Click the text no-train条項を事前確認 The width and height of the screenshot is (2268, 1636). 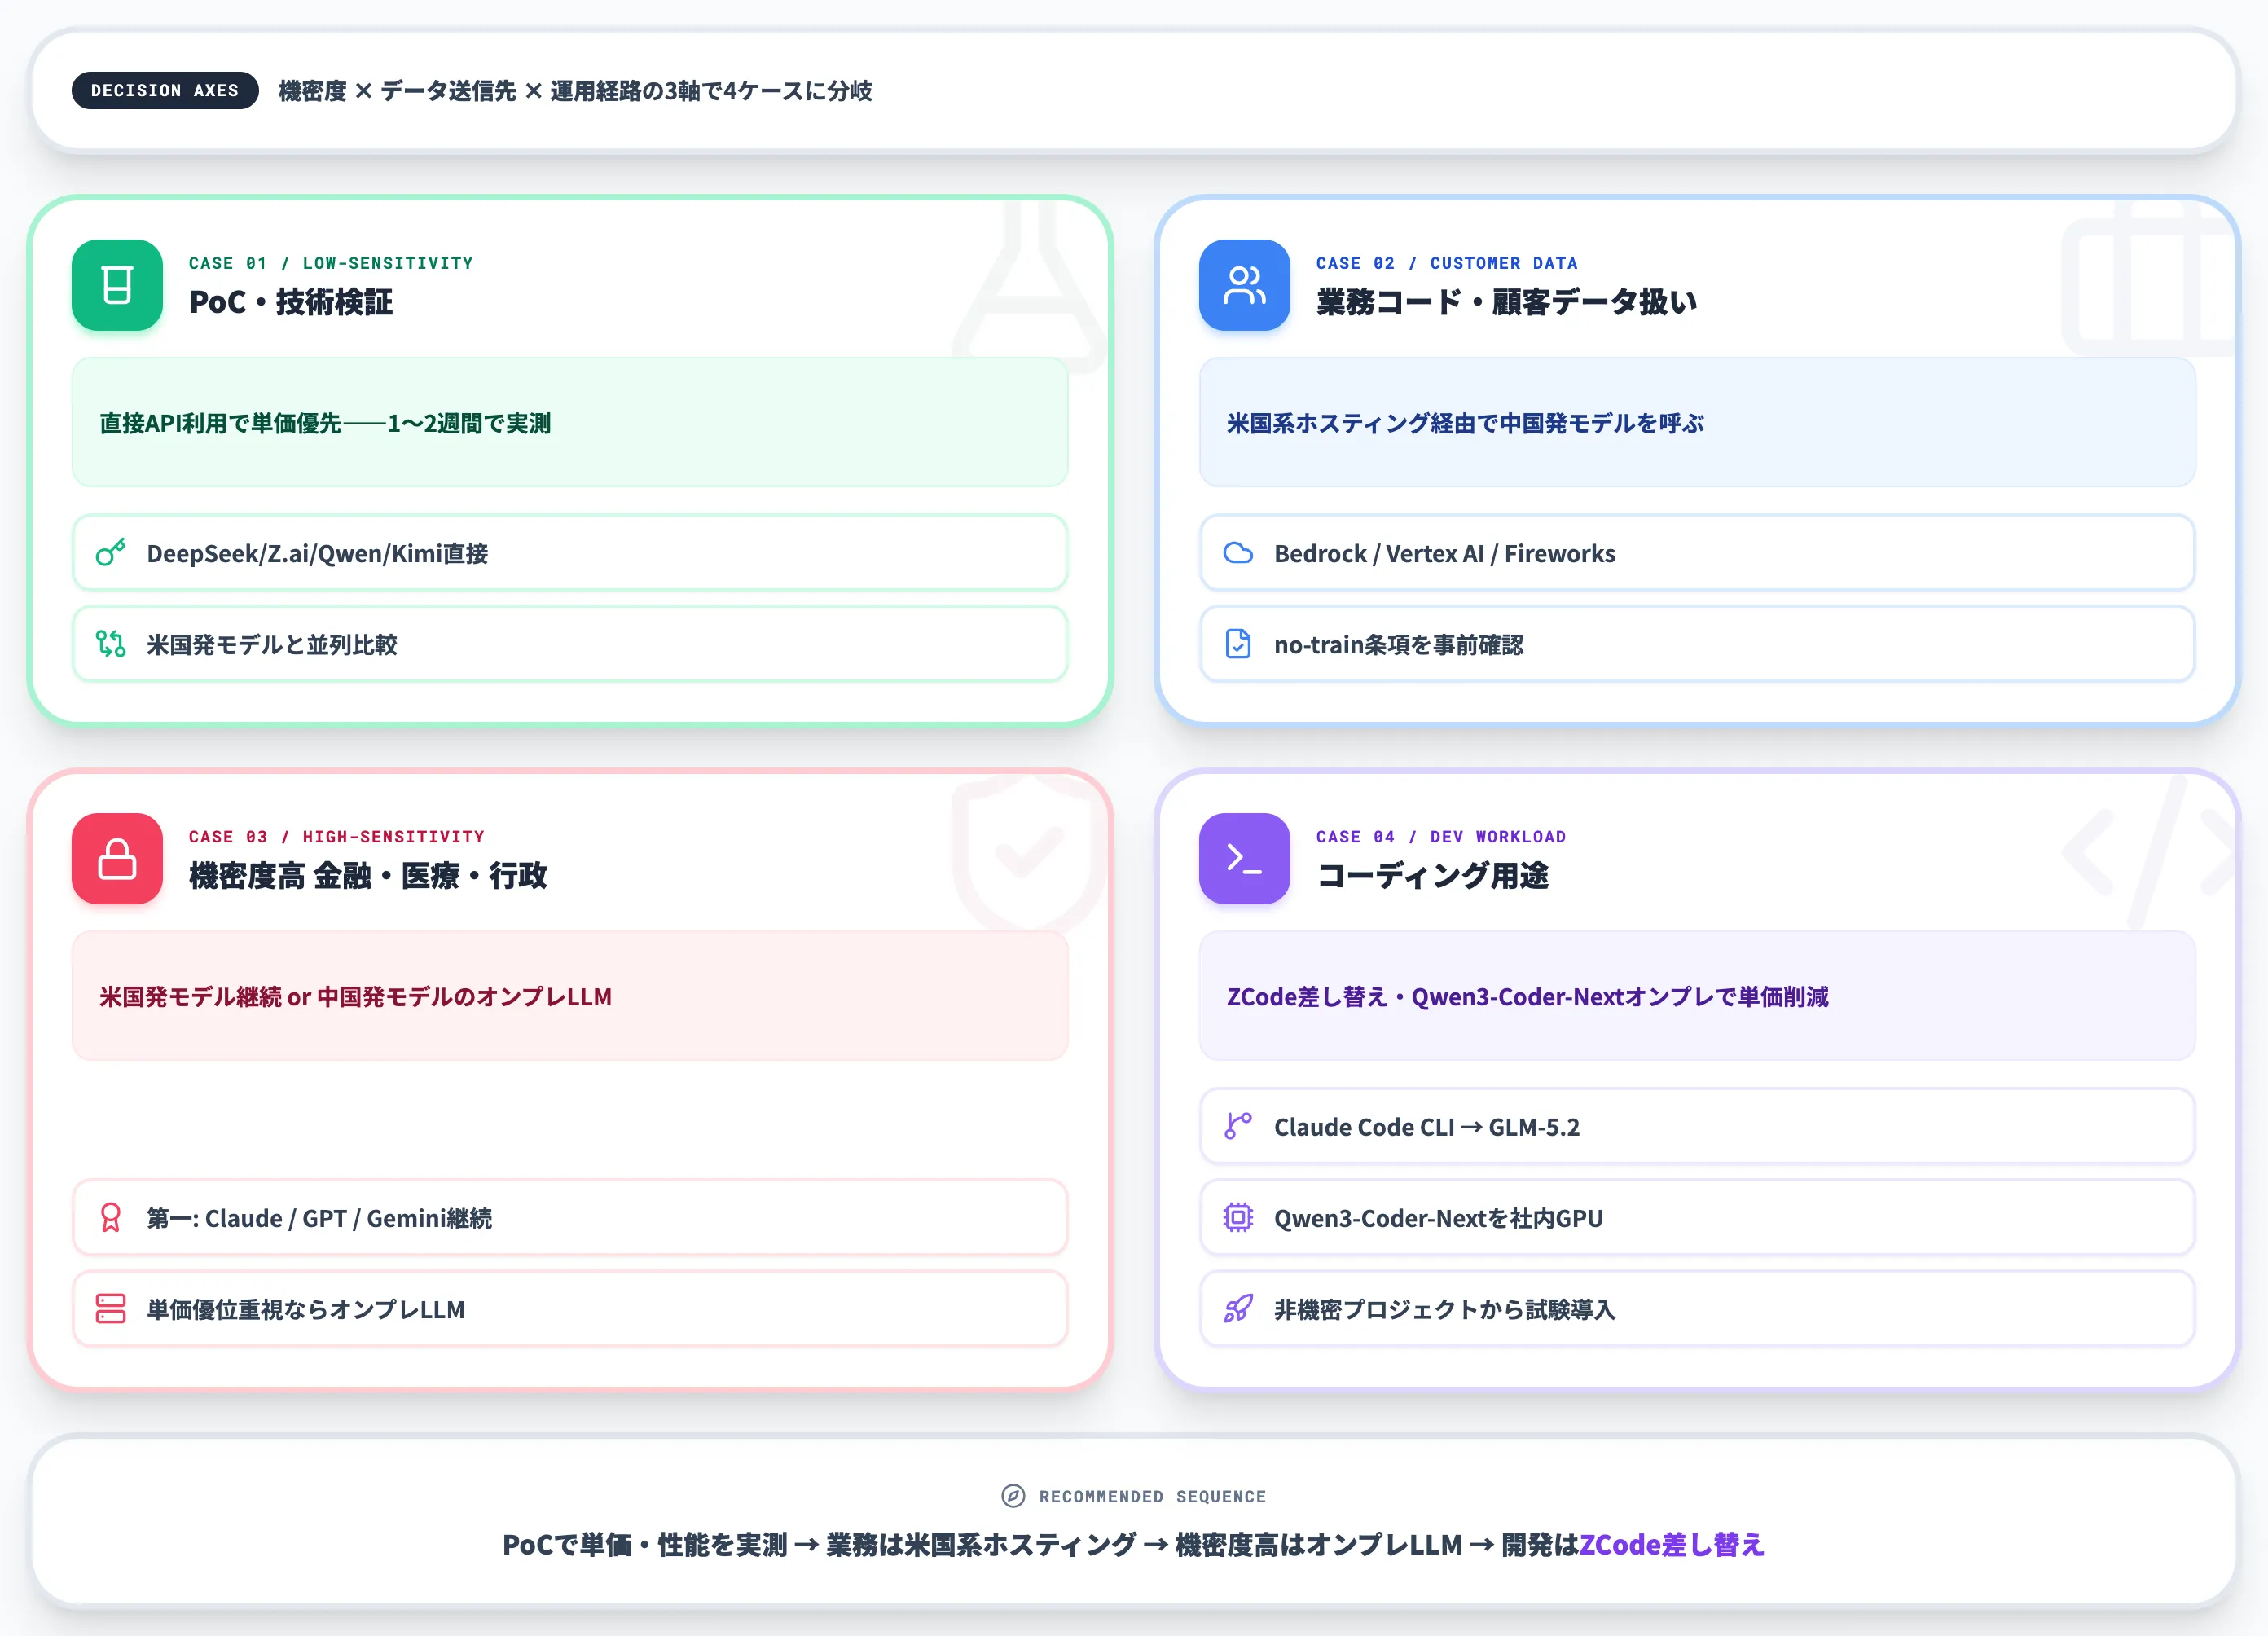pyautogui.click(x=1399, y=644)
